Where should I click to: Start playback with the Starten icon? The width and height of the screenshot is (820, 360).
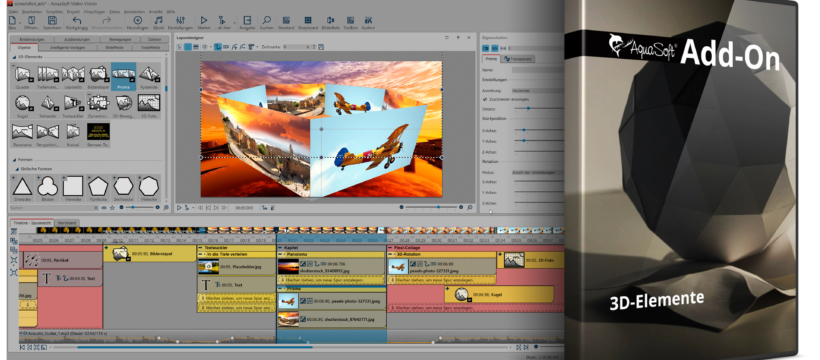[203, 20]
